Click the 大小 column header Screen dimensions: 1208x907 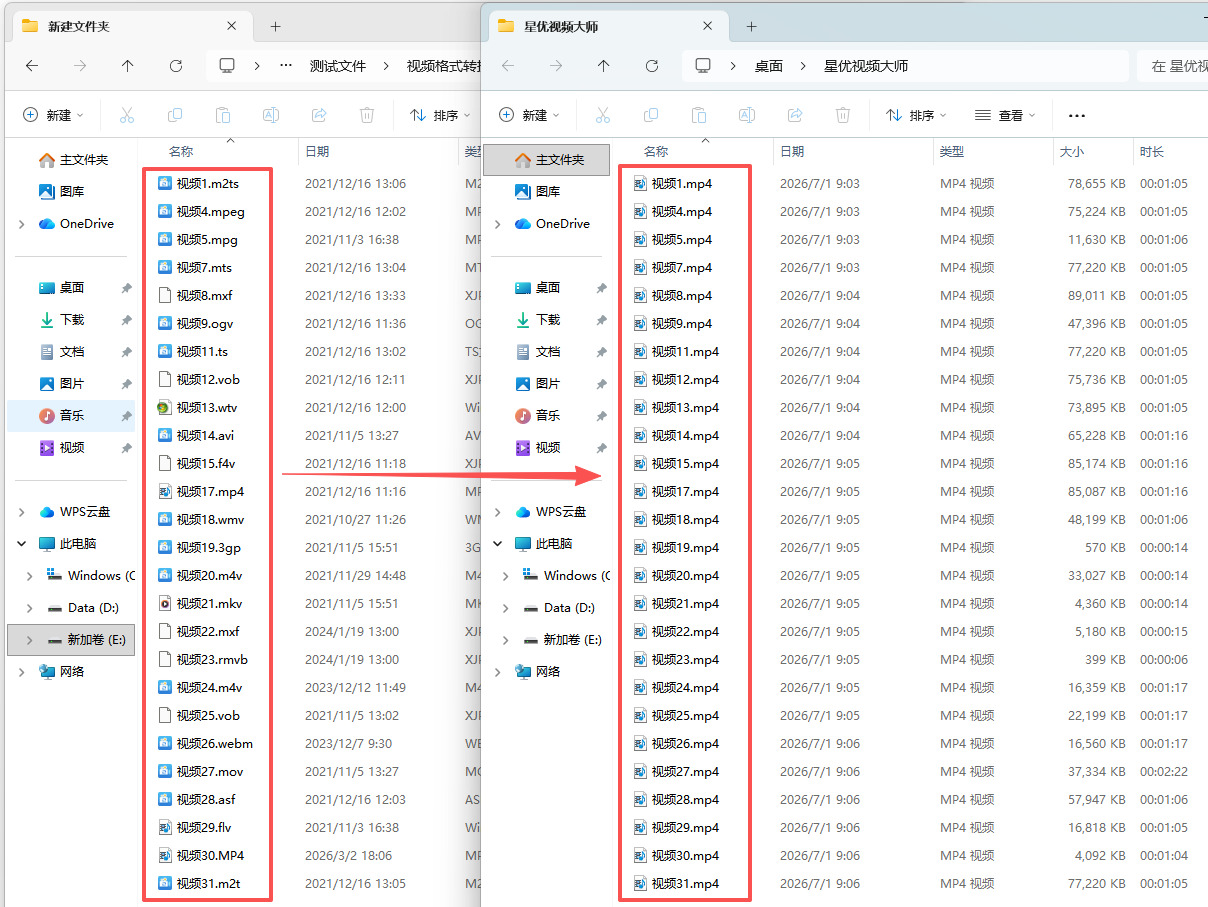tap(1071, 152)
